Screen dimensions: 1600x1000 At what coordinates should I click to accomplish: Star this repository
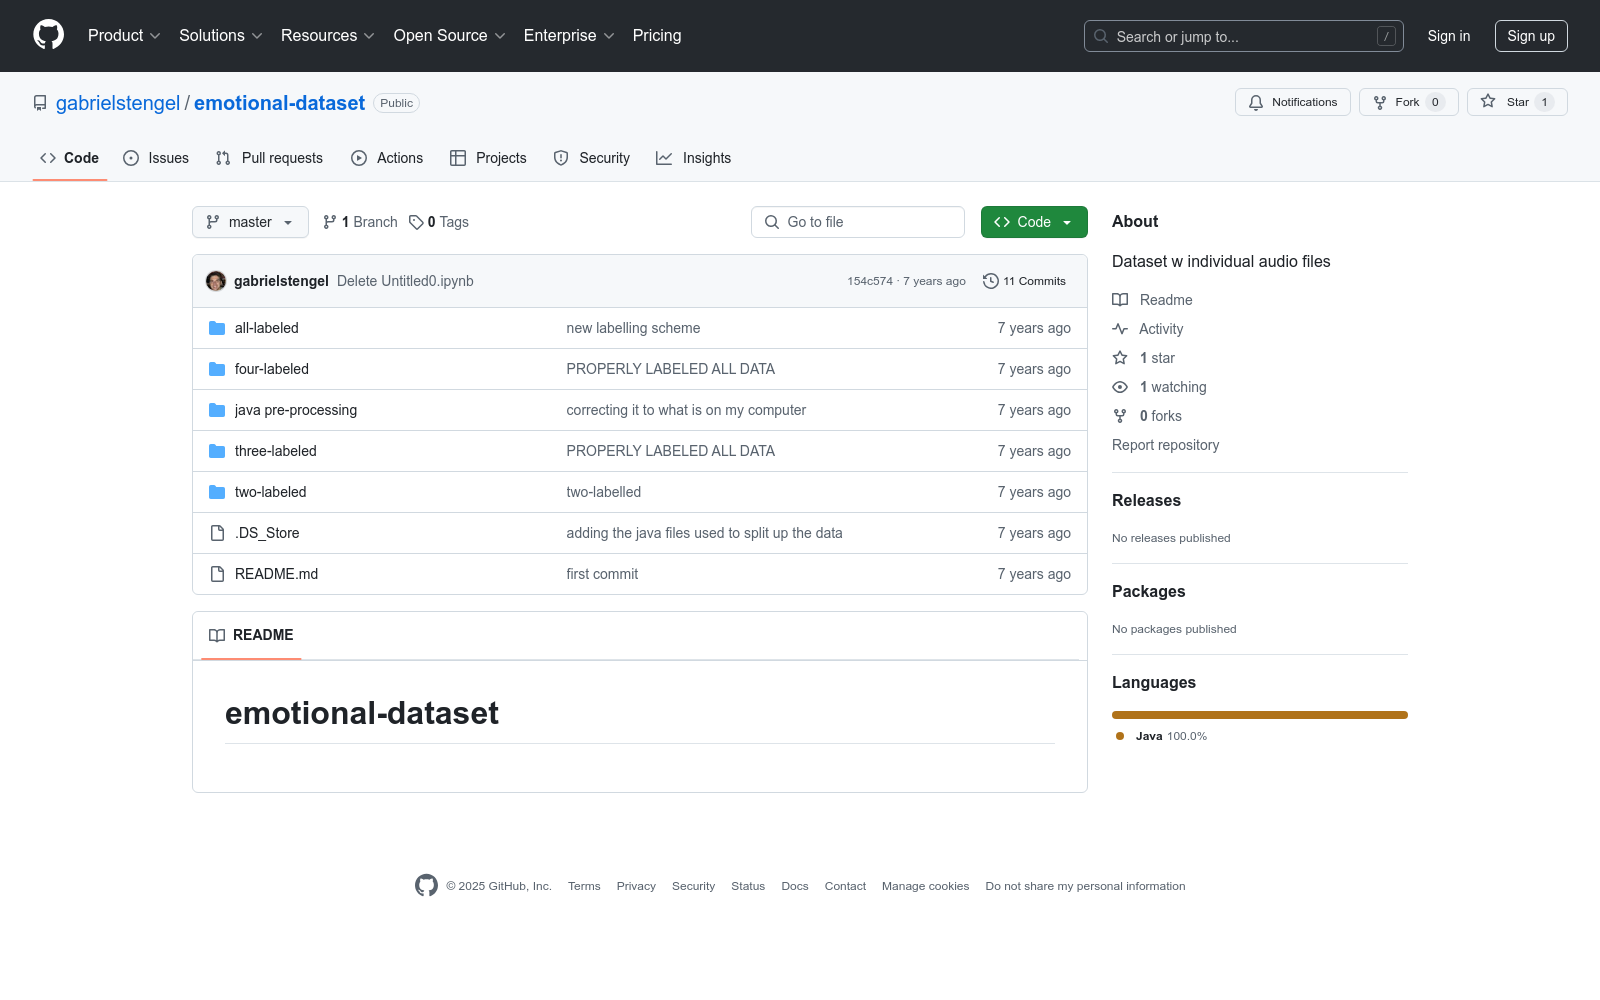(x=1517, y=102)
